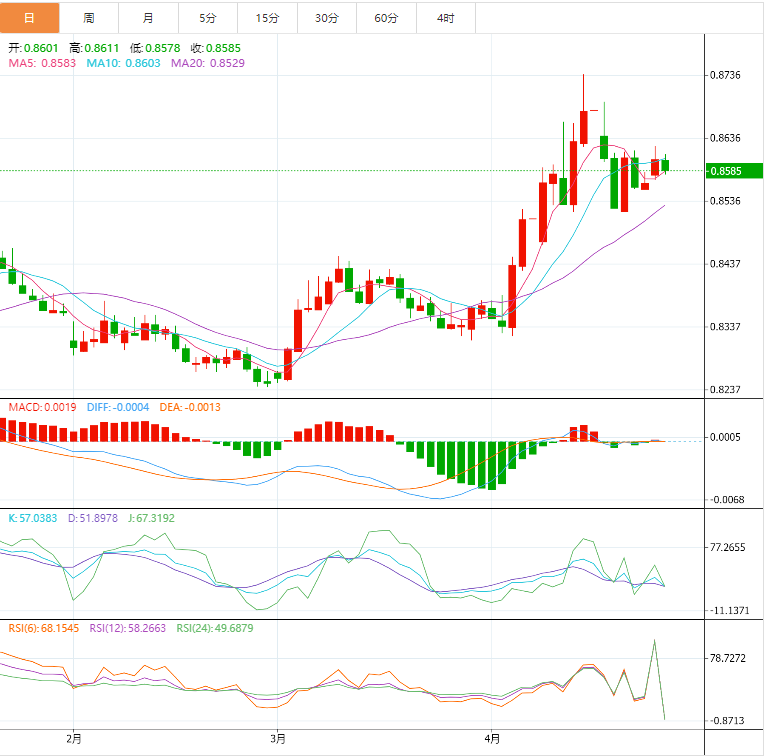Click the DEA value label
This screenshot has height=756, width=764.
(x=190, y=407)
